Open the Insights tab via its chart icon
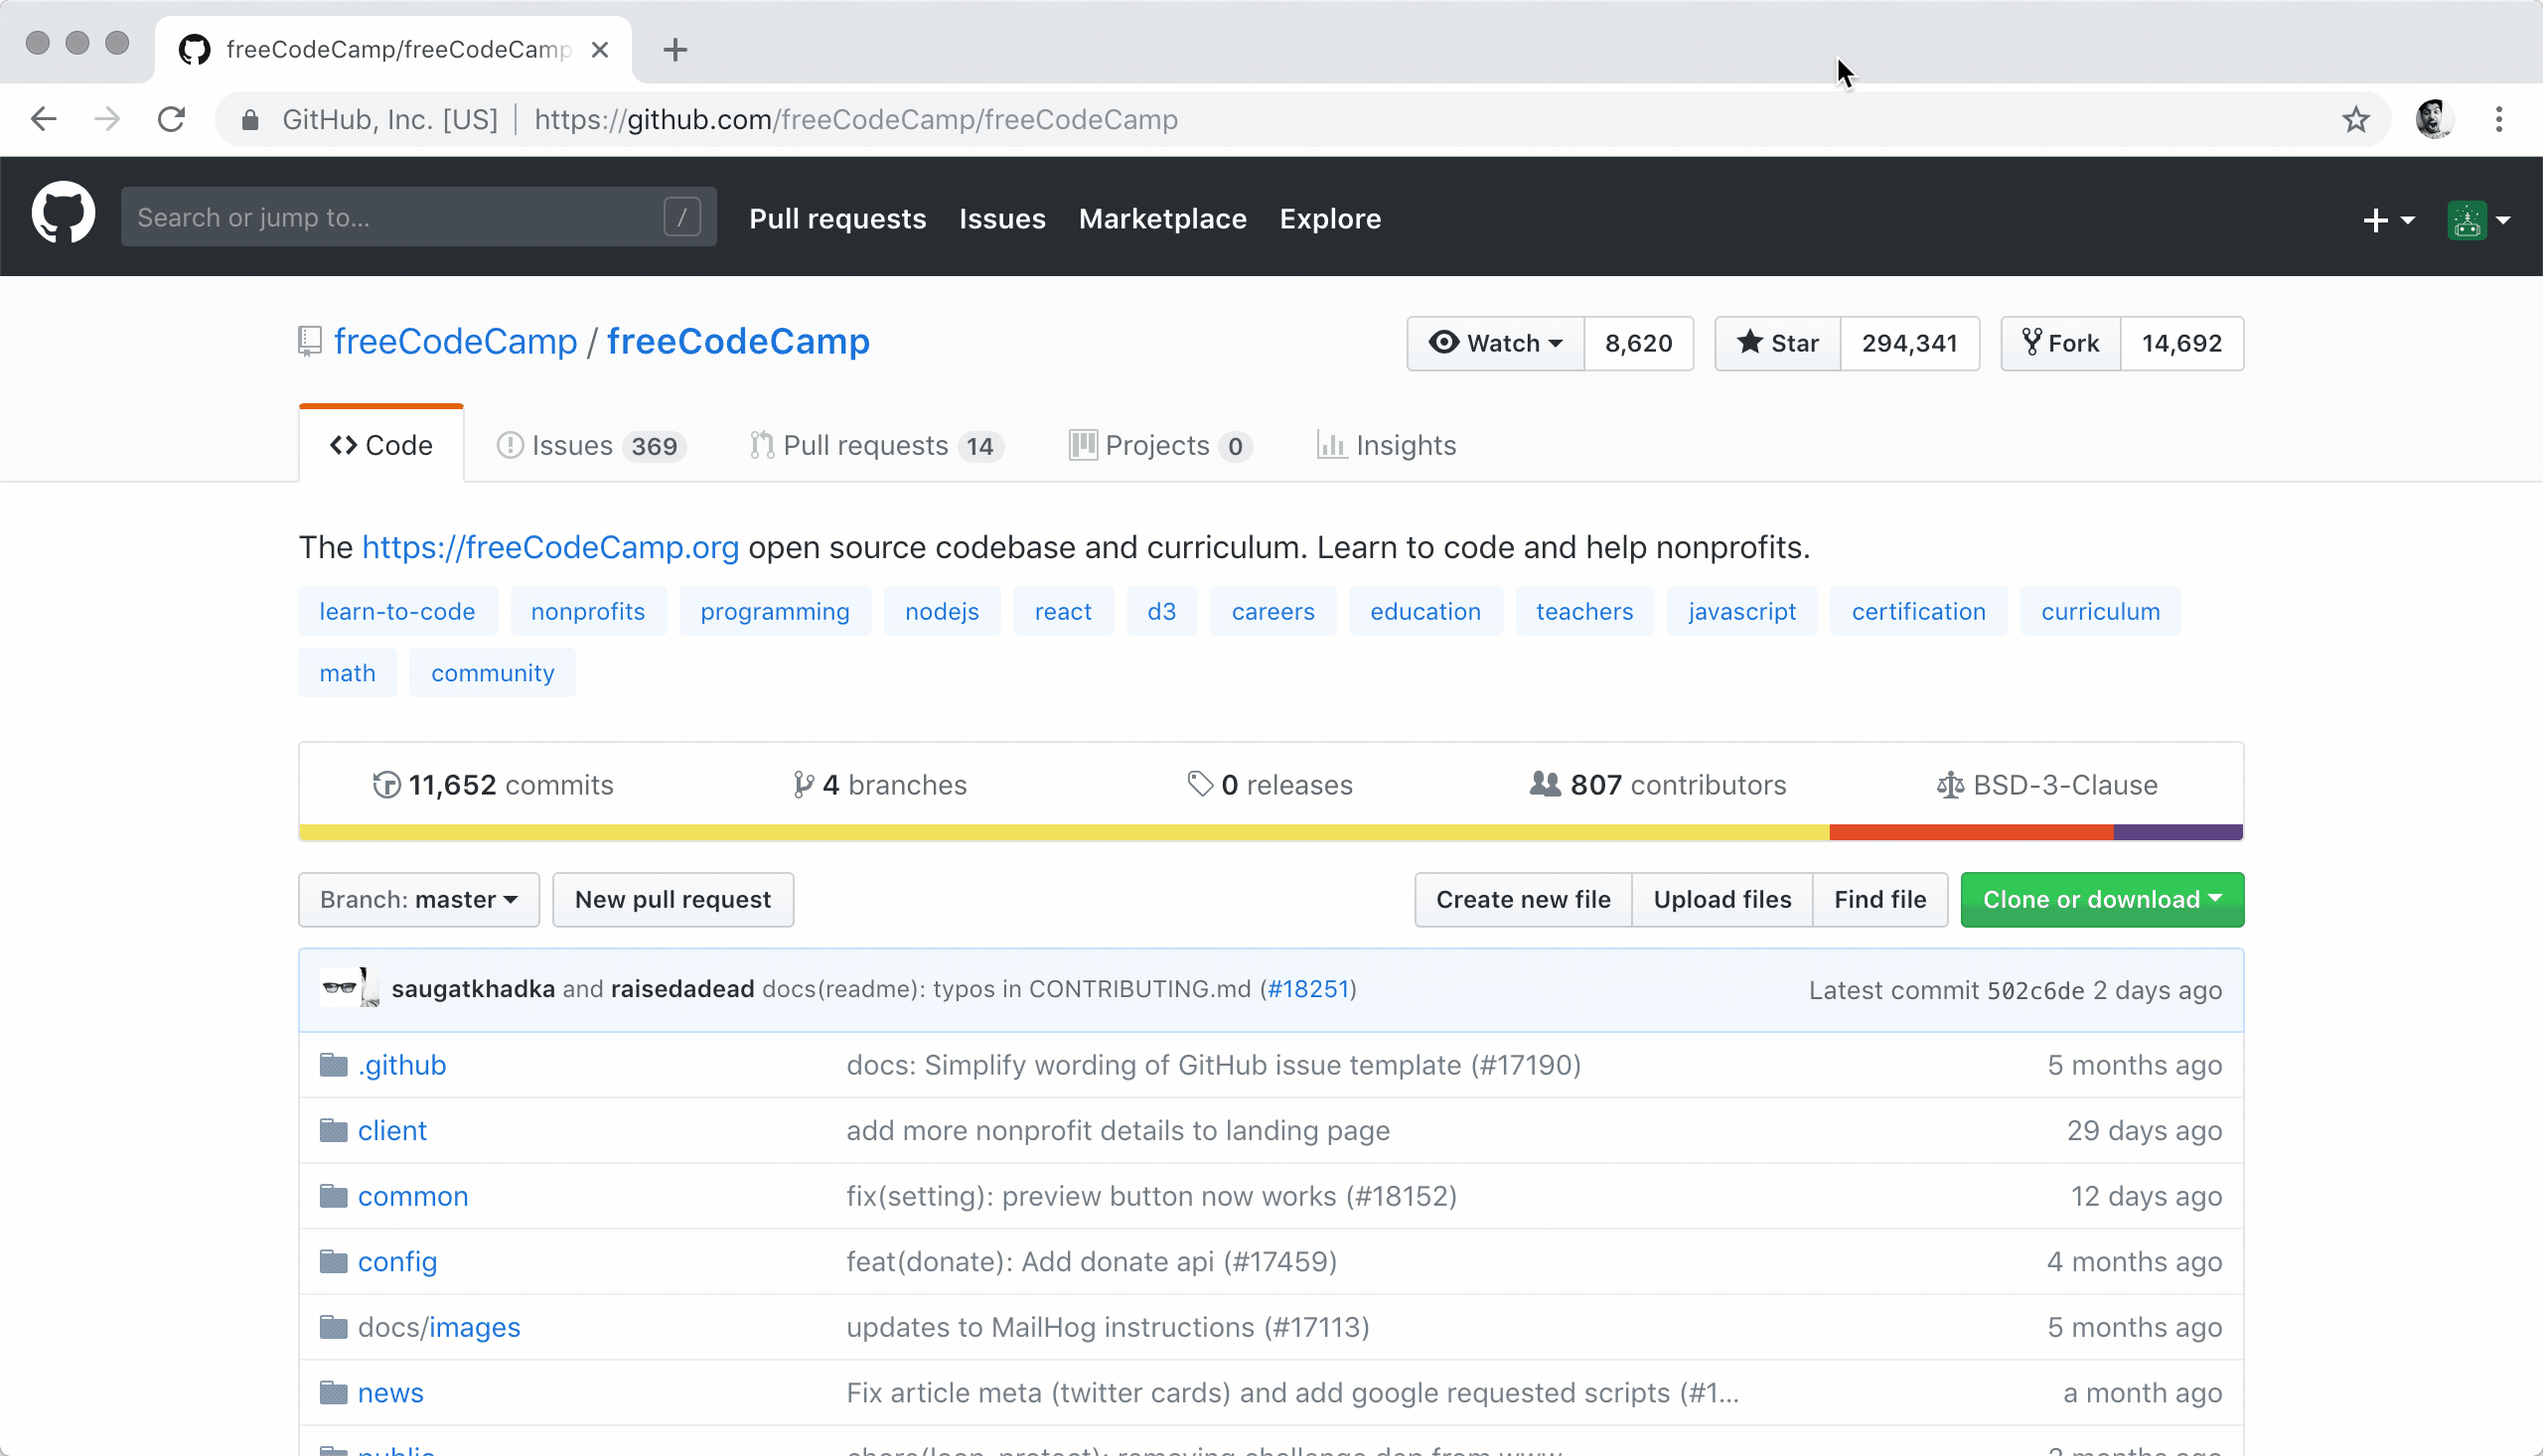Screen dimensions: 2543x1456 1330,445
